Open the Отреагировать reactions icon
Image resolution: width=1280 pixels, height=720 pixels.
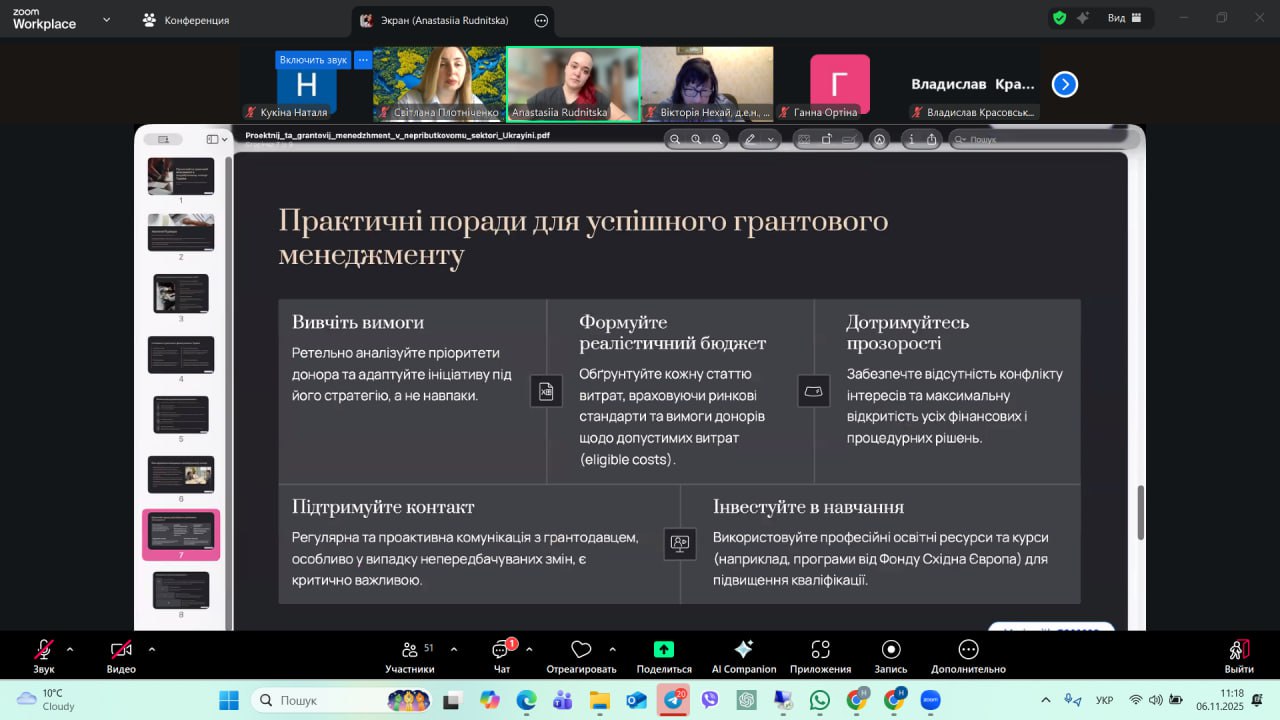click(x=581, y=650)
